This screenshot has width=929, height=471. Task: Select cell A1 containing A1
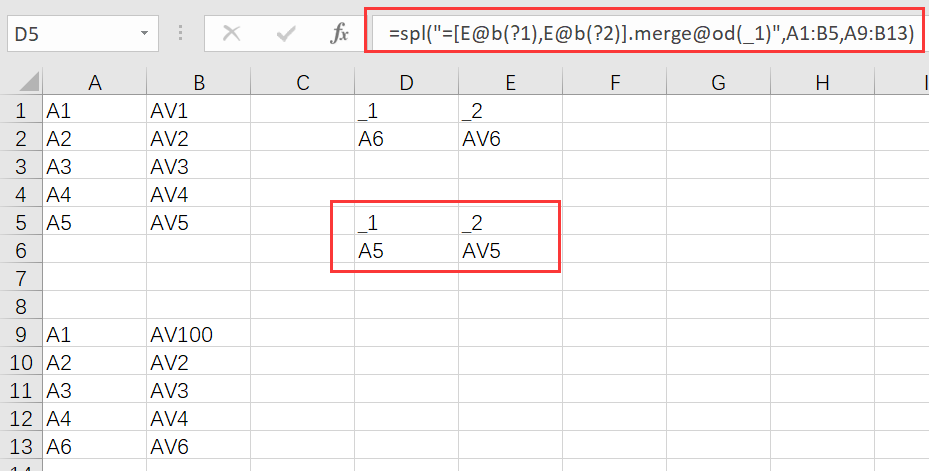[95, 110]
